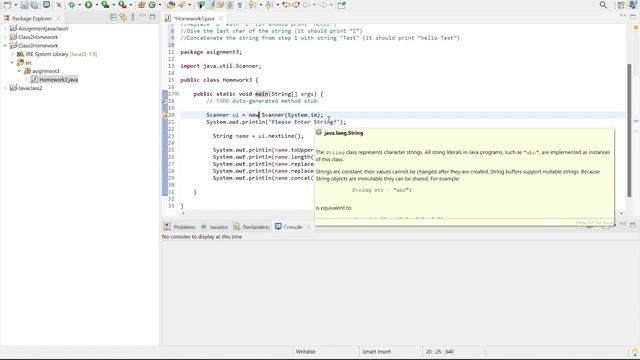Click the Pin Editor toolbar icon
This screenshot has height=360, width=640.
click(342, 5)
